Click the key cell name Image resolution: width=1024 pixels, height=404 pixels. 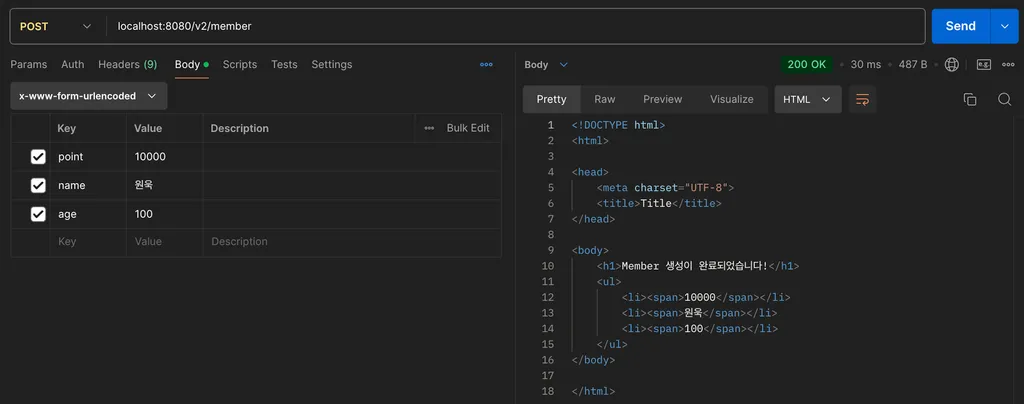(88, 185)
